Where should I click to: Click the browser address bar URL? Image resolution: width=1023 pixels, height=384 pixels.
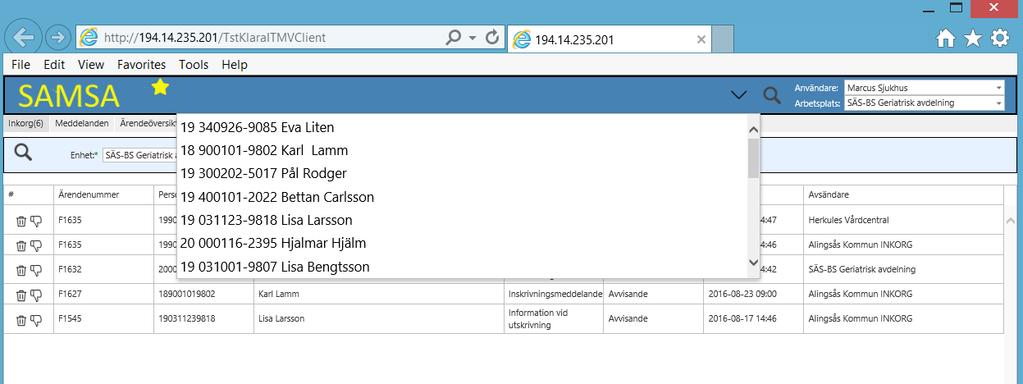215,38
